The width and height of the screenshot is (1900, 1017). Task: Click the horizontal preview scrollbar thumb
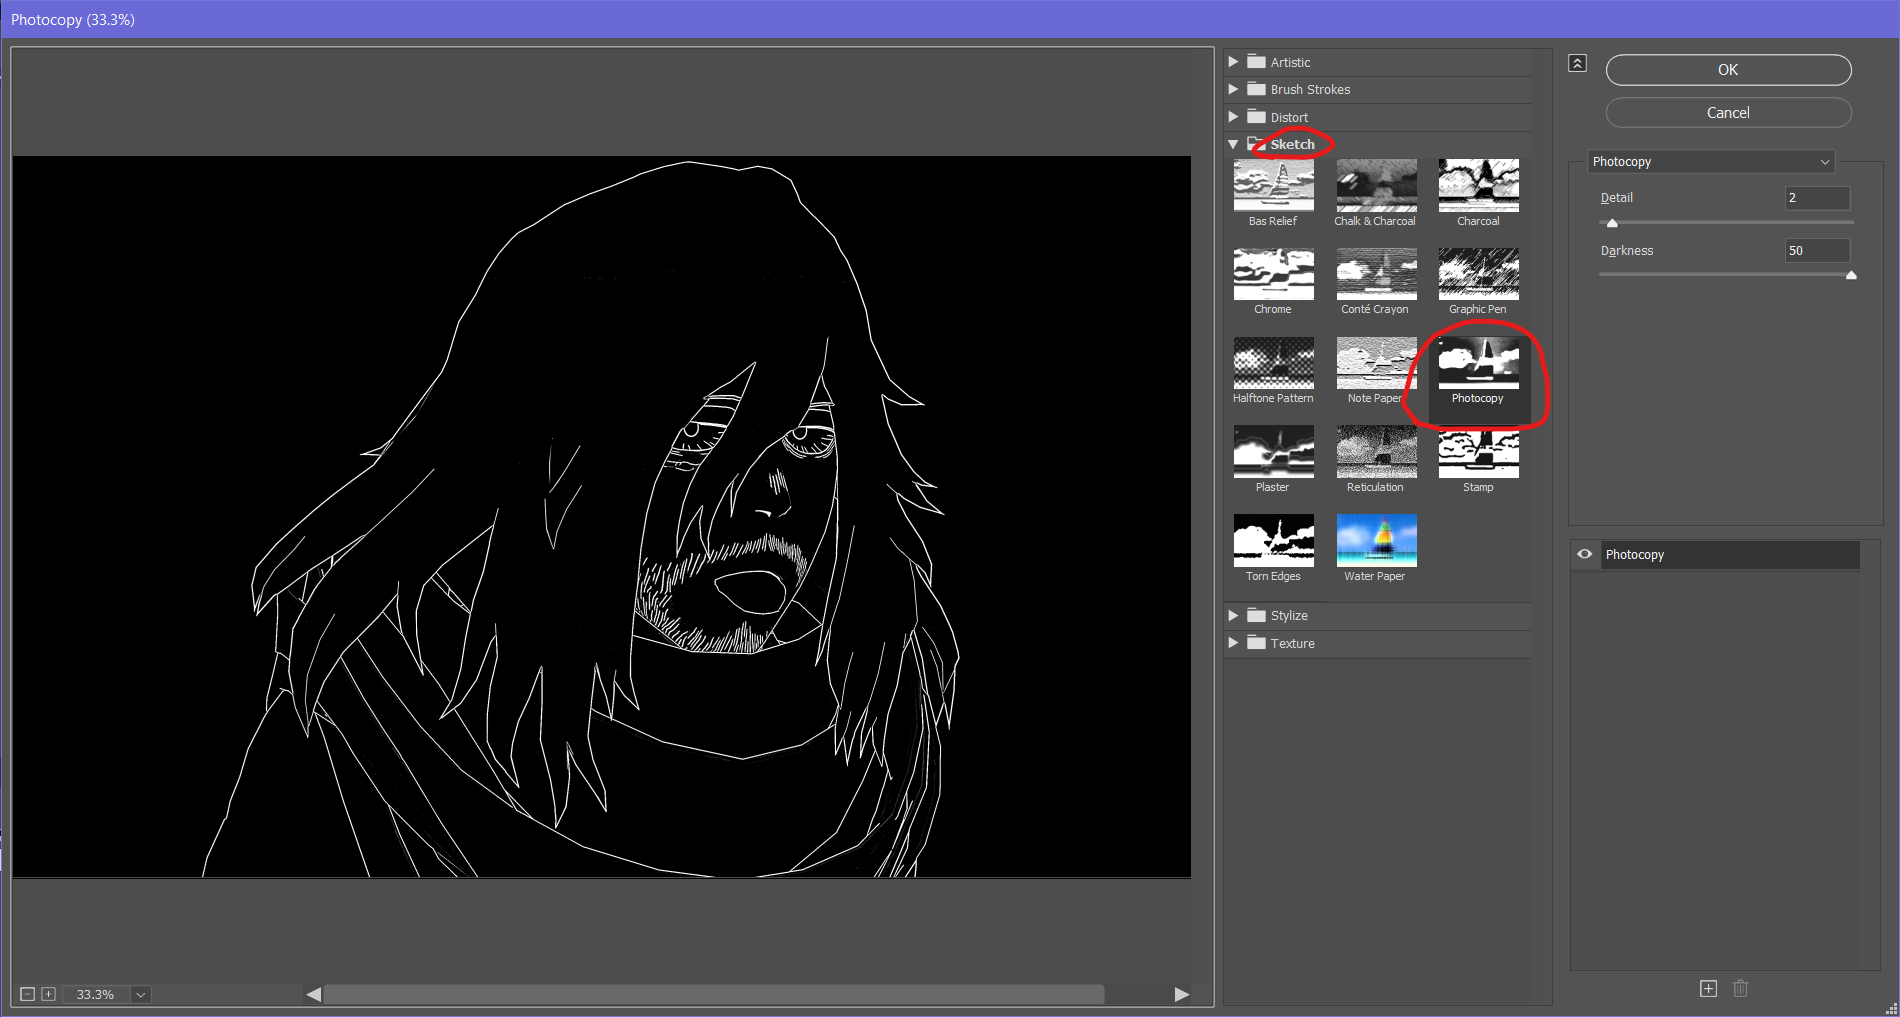tap(714, 994)
